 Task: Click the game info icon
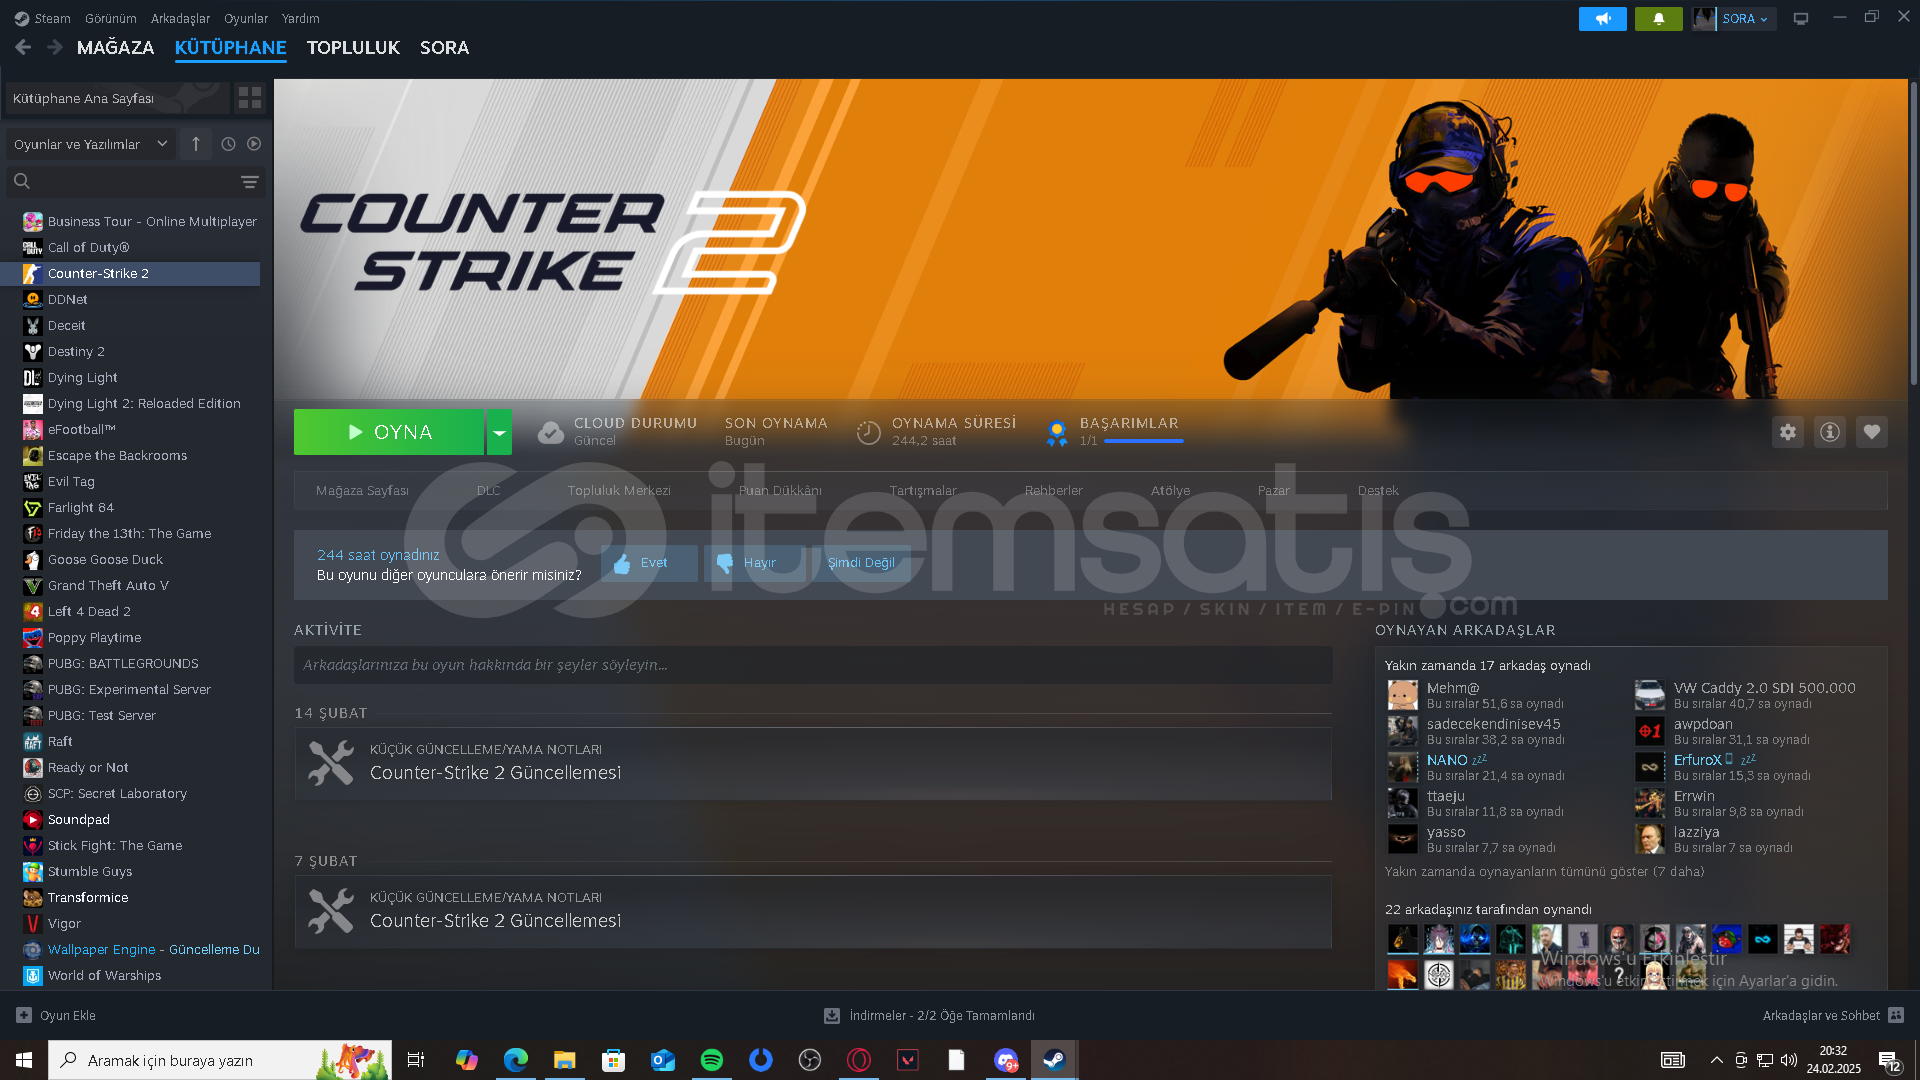pos(1829,432)
